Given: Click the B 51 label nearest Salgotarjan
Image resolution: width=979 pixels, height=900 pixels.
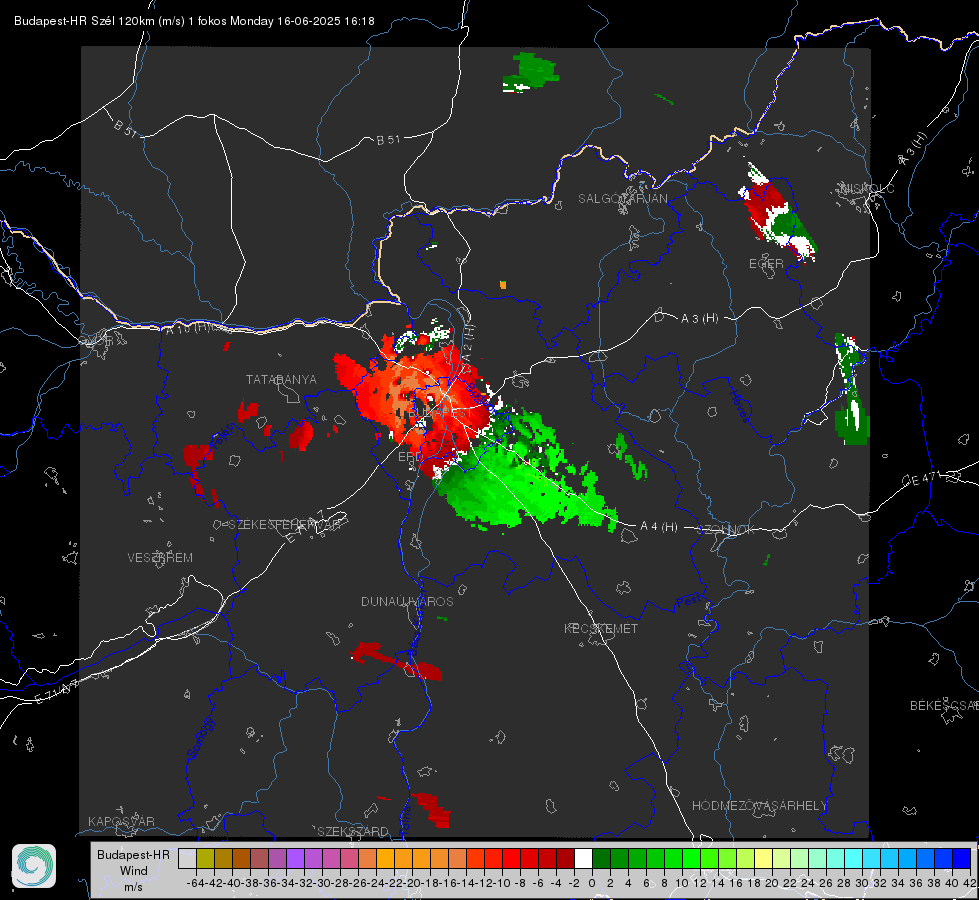Looking at the screenshot, I should tap(388, 140).
